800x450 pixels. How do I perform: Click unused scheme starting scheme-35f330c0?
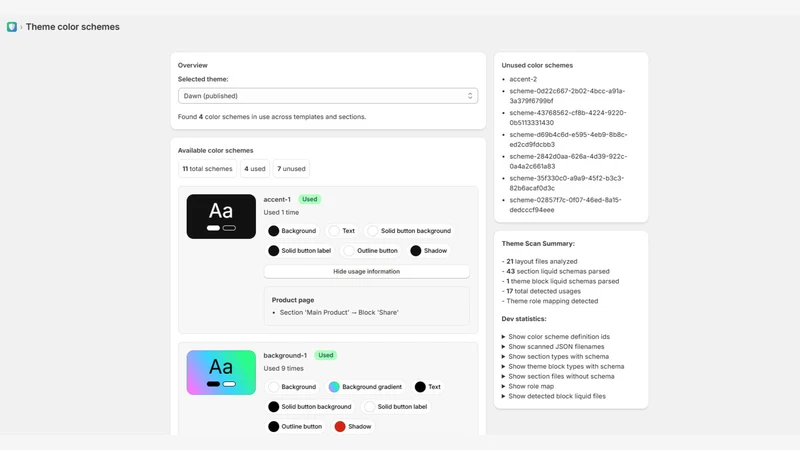(x=567, y=183)
